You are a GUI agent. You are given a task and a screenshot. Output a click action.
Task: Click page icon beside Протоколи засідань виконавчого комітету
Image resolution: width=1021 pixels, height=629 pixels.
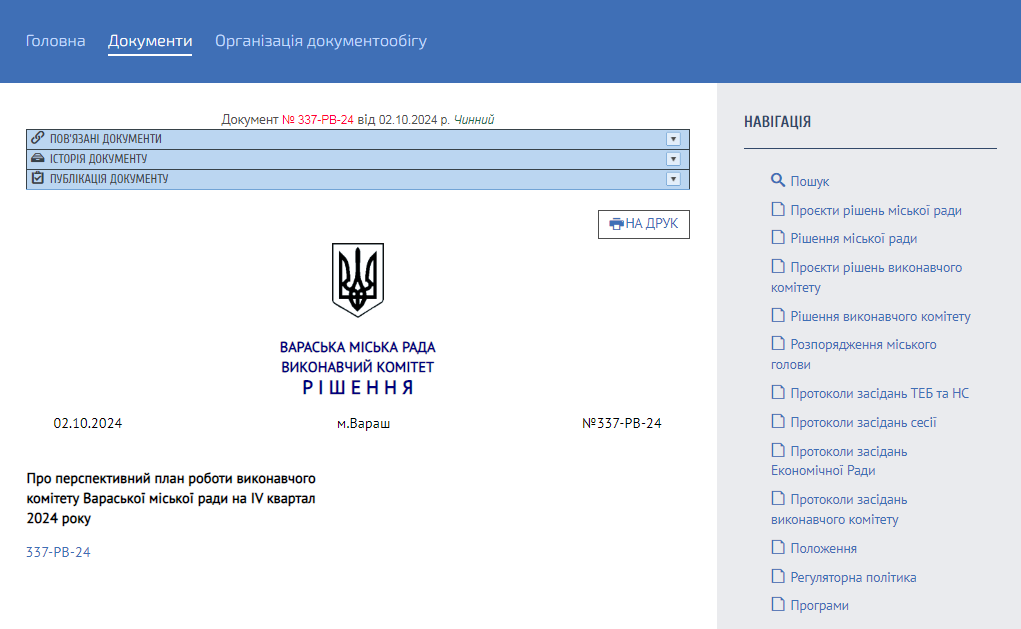[777, 498]
